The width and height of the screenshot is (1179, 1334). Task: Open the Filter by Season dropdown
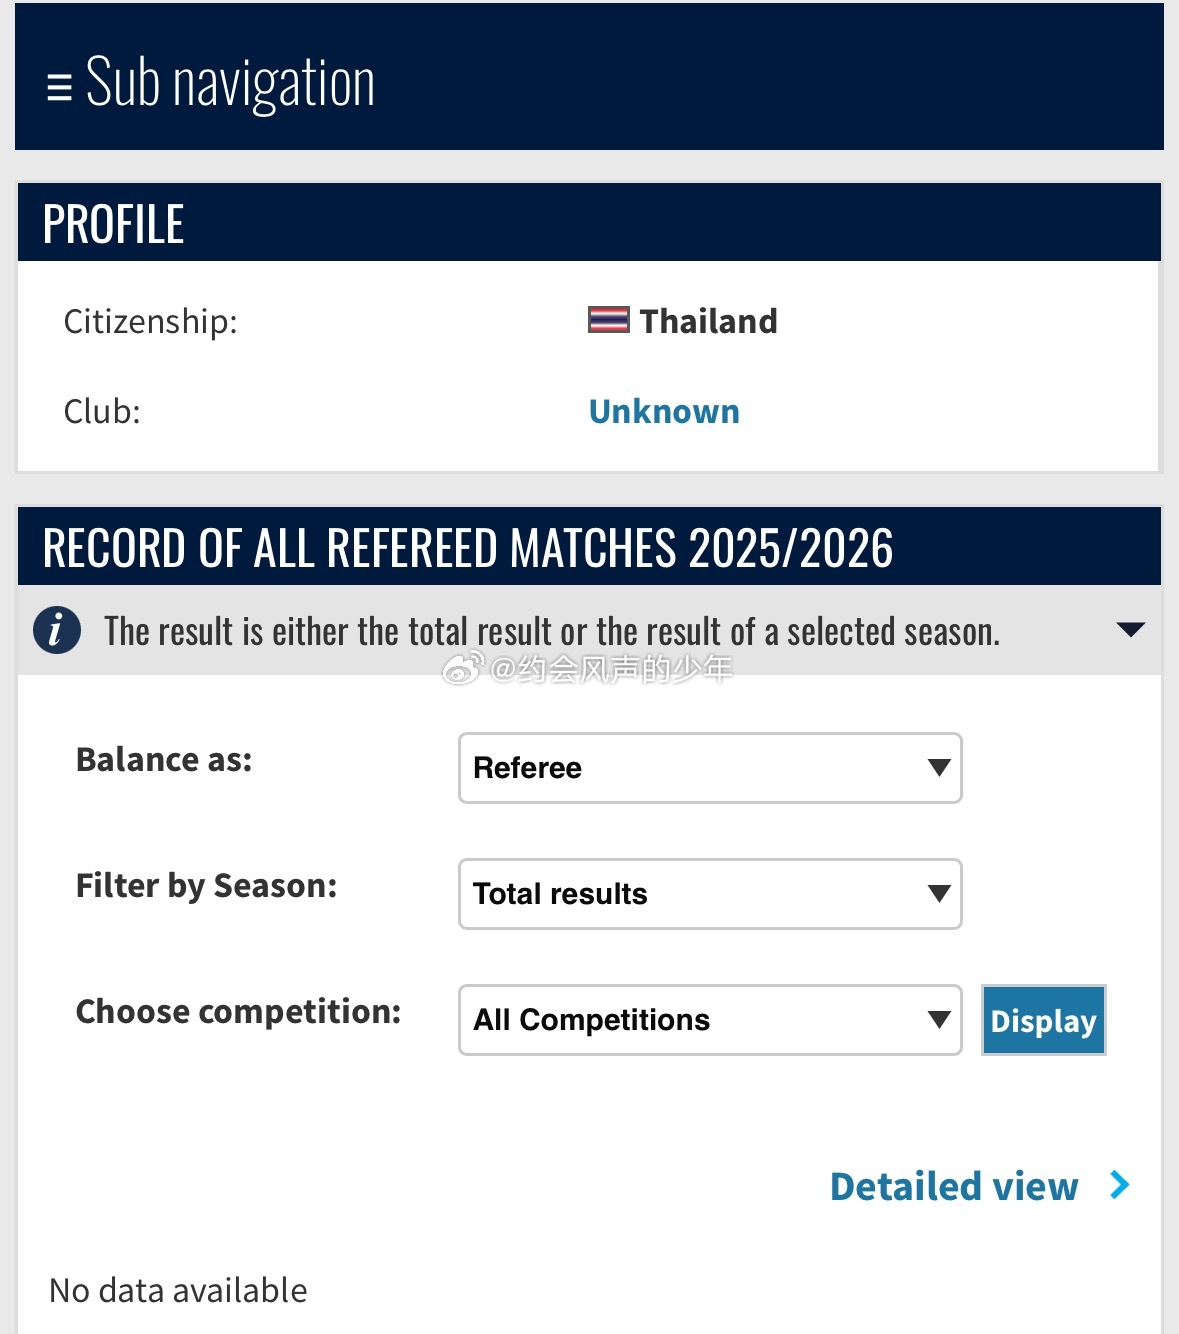[x=710, y=894]
